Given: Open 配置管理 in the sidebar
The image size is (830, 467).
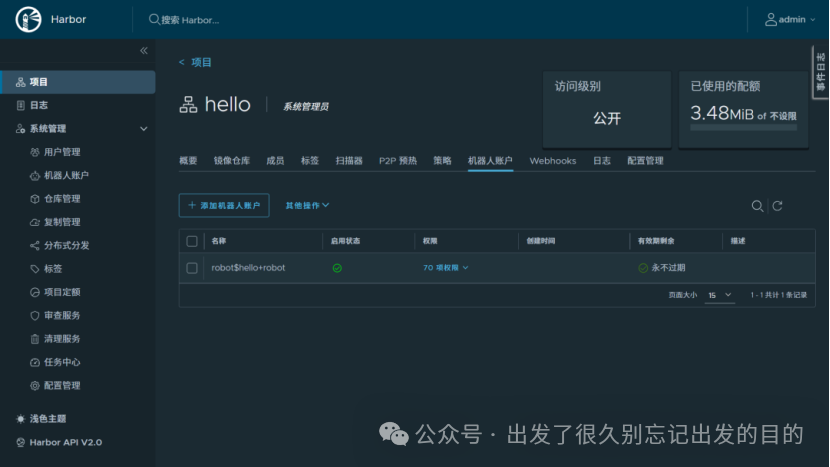Looking at the screenshot, I should click(62, 385).
